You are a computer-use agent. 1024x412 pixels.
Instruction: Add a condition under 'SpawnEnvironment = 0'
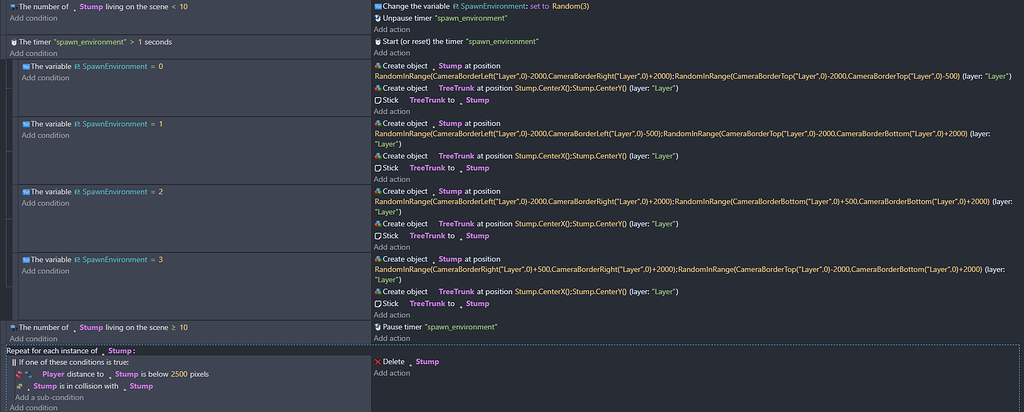point(45,78)
